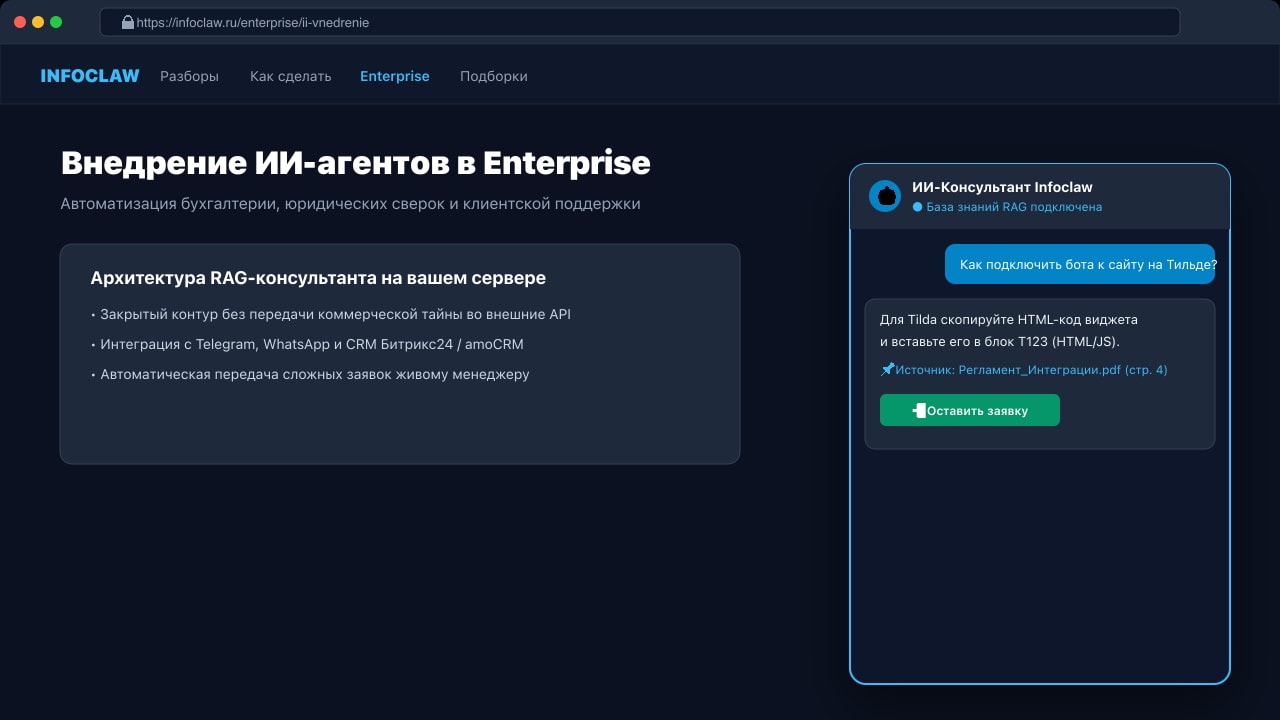This screenshot has width=1280, height=720.
Task: Click the lock icon in address bar
Action: (x=127, y=22)
